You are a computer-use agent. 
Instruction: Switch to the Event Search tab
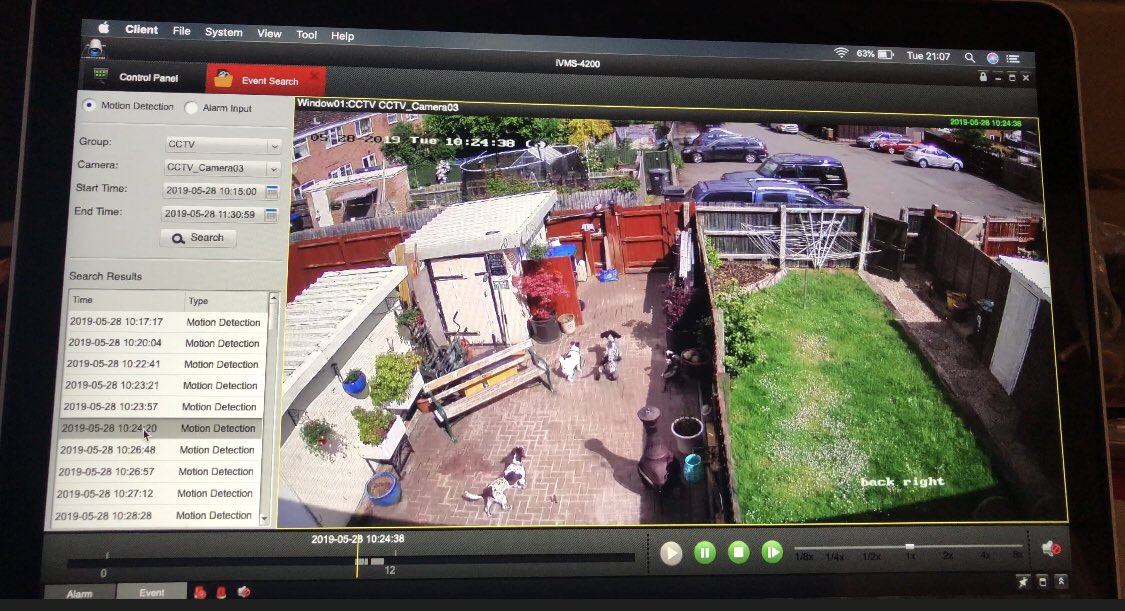click(x=265, y=80)
